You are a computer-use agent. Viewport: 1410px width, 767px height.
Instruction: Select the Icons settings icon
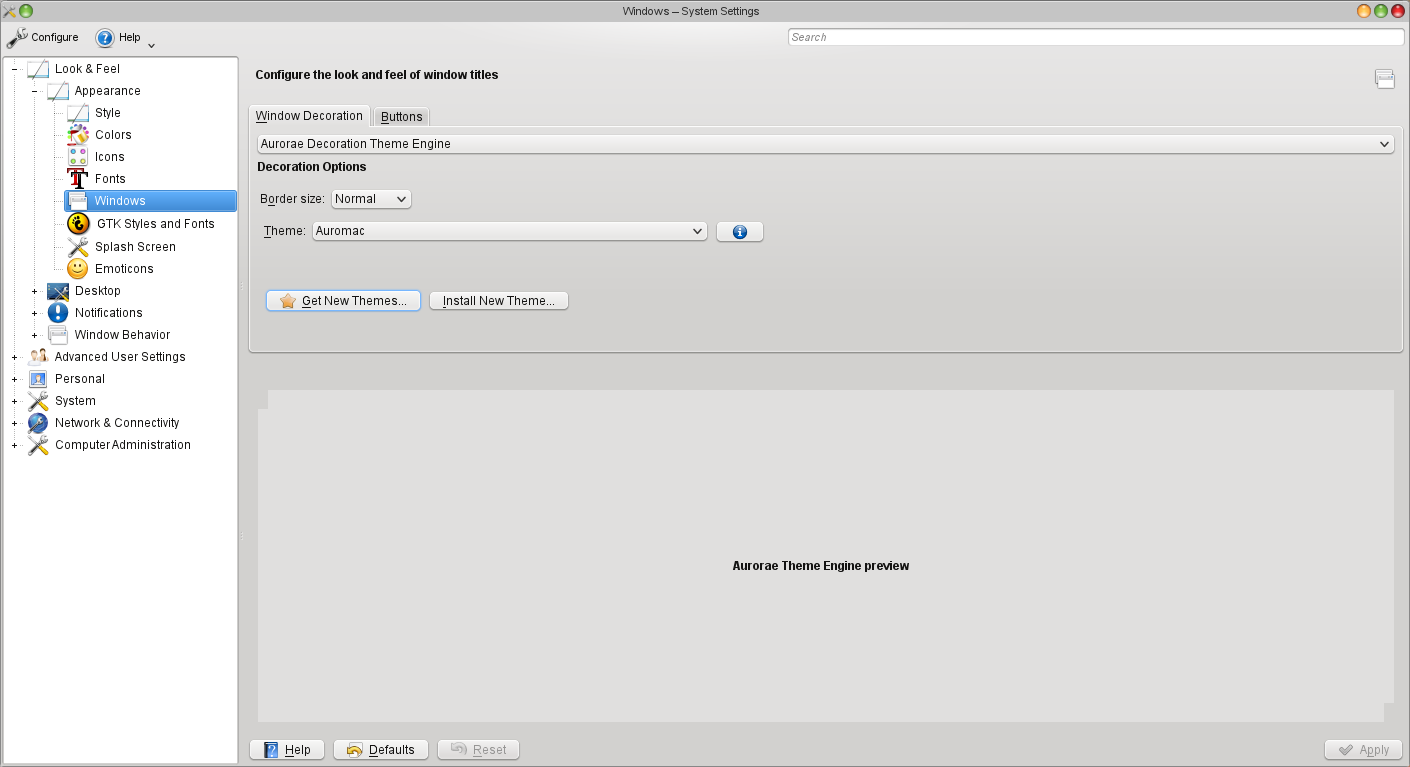(78, 157)
